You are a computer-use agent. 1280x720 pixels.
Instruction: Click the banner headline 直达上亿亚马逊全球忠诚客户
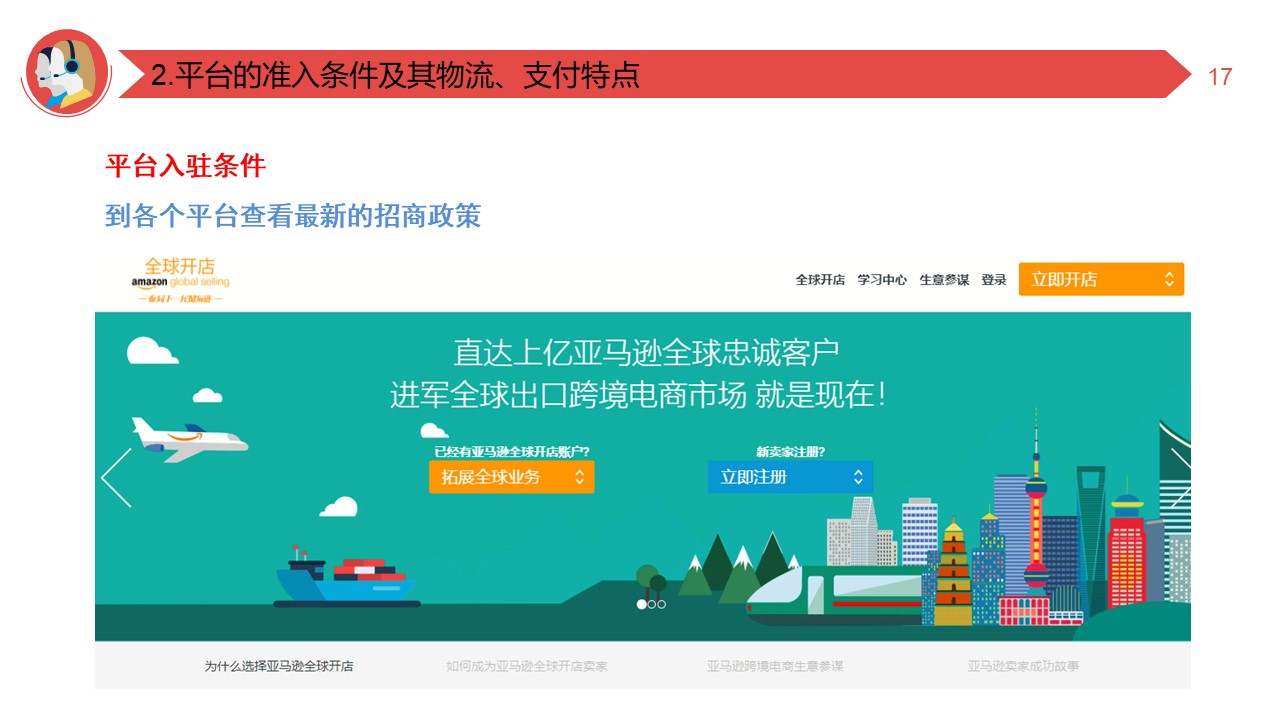tap(646, 353)
